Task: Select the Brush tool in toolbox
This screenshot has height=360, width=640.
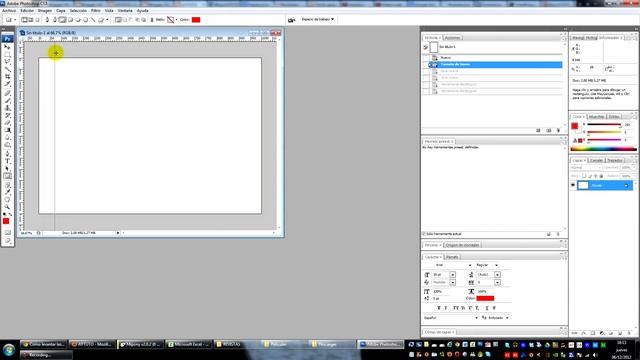Action: tap(7, 100)
